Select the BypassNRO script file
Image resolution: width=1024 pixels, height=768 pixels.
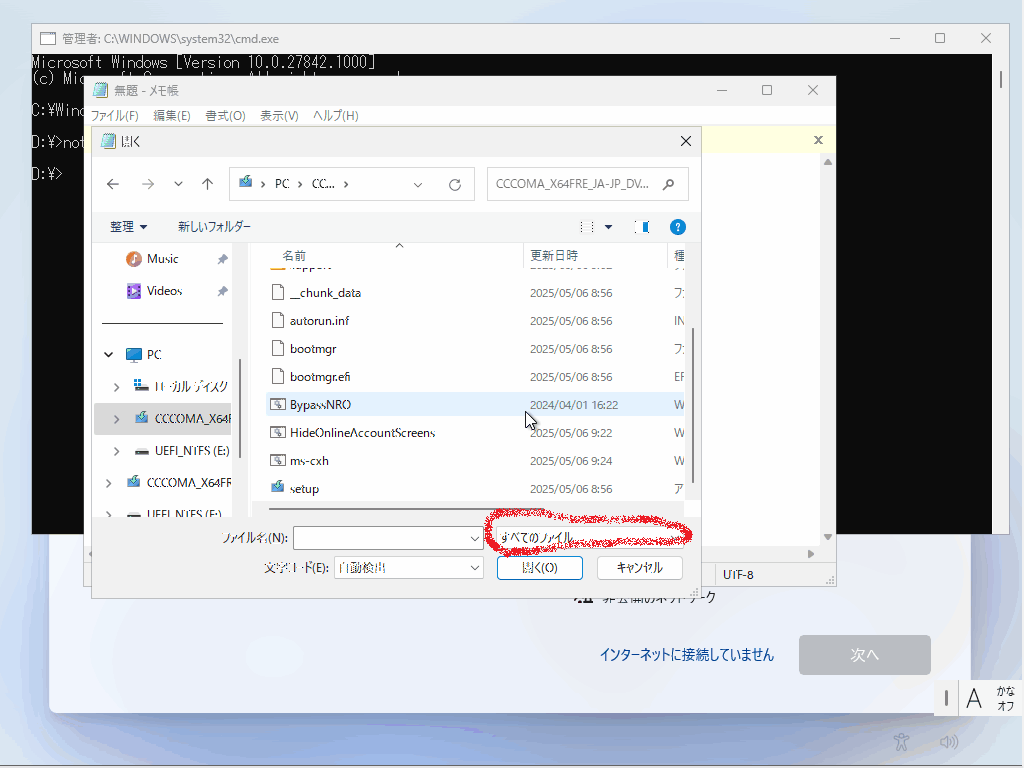point(475,405)
